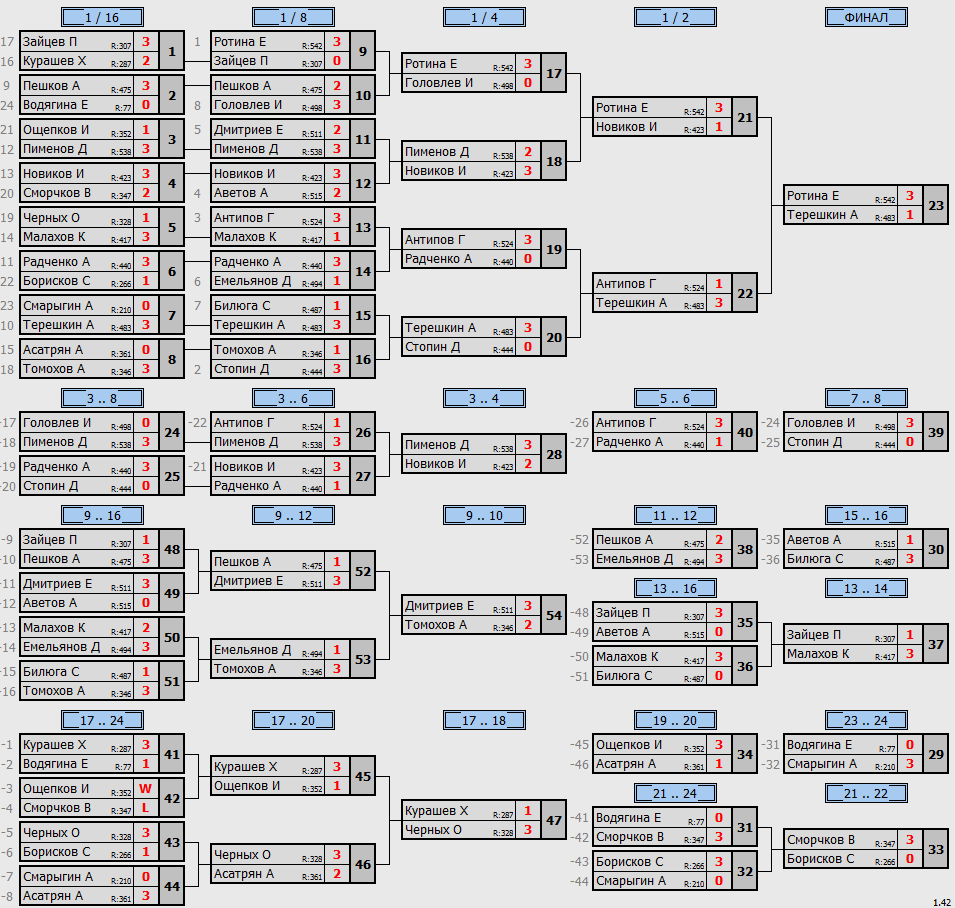This screenshot has width=955, height=908.
Task: Select the '3 .. 4' placement header
Action: click(x=484, y=398)
